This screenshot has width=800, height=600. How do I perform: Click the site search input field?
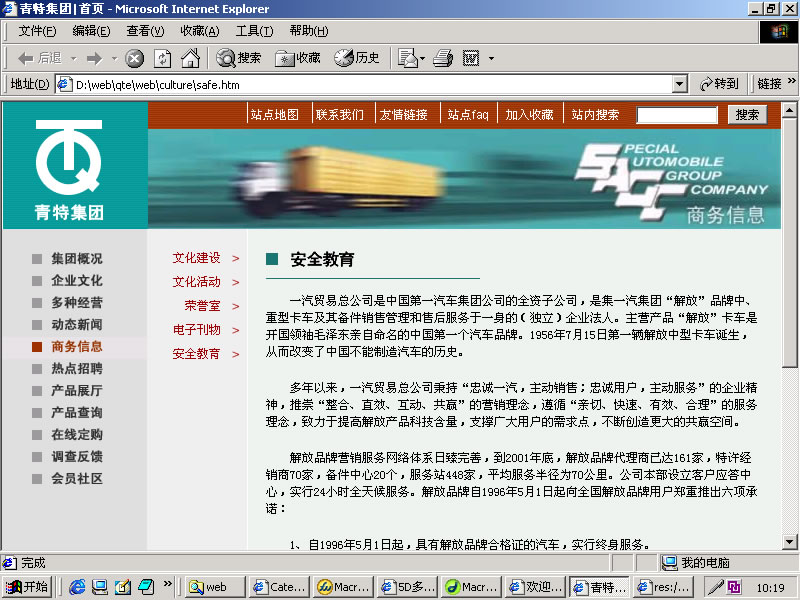pyautogui.click(x=677, y=115)
